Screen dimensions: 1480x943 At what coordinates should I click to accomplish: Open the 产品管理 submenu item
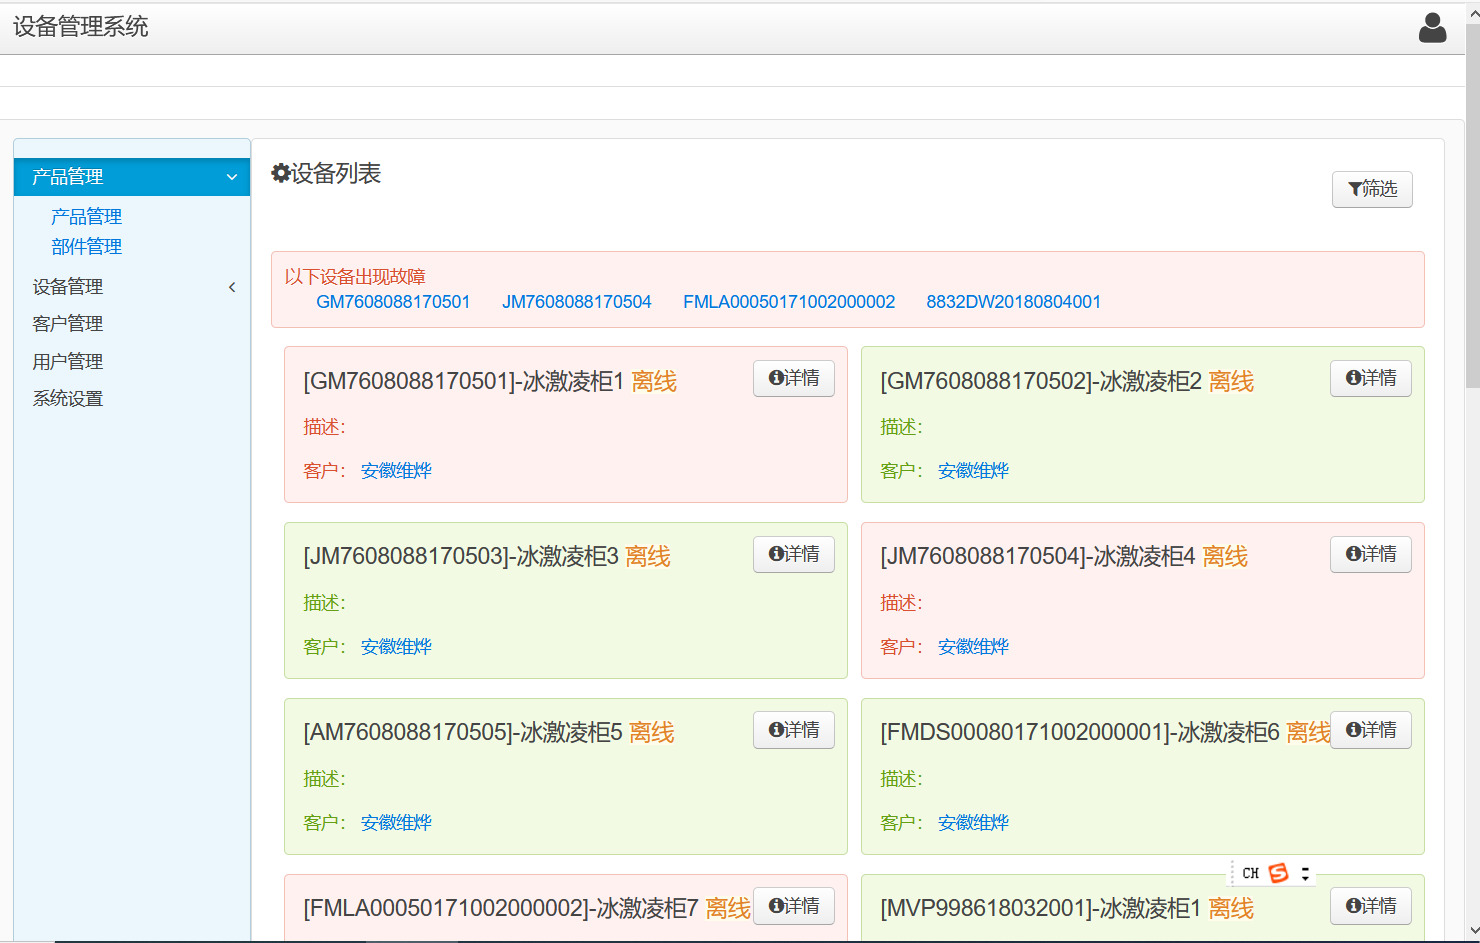[x=86, y=217]
